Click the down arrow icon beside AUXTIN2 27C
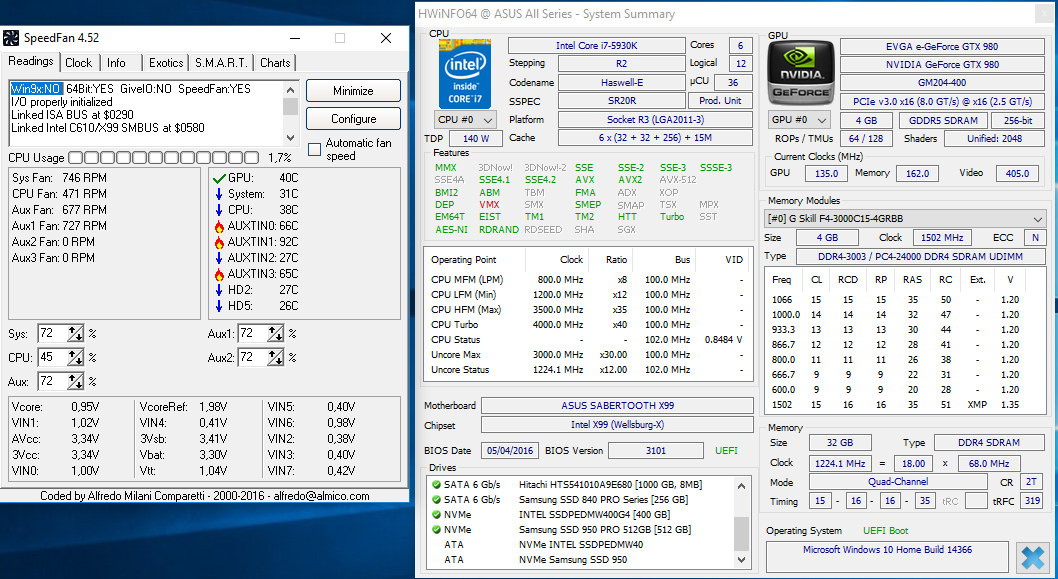The height and width of the screenshot is (579, 1058). click(x=219, y=258)
